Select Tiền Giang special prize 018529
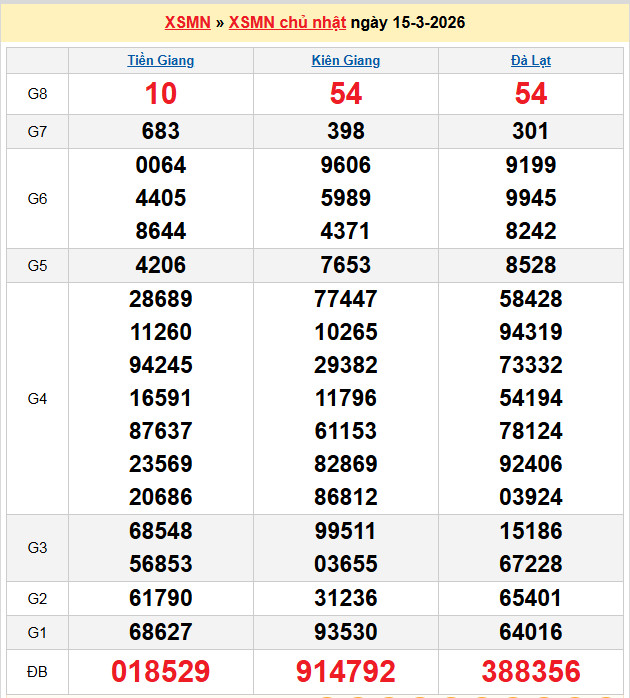The height and width of the screenshot is (698, 630). coord(161,671)
